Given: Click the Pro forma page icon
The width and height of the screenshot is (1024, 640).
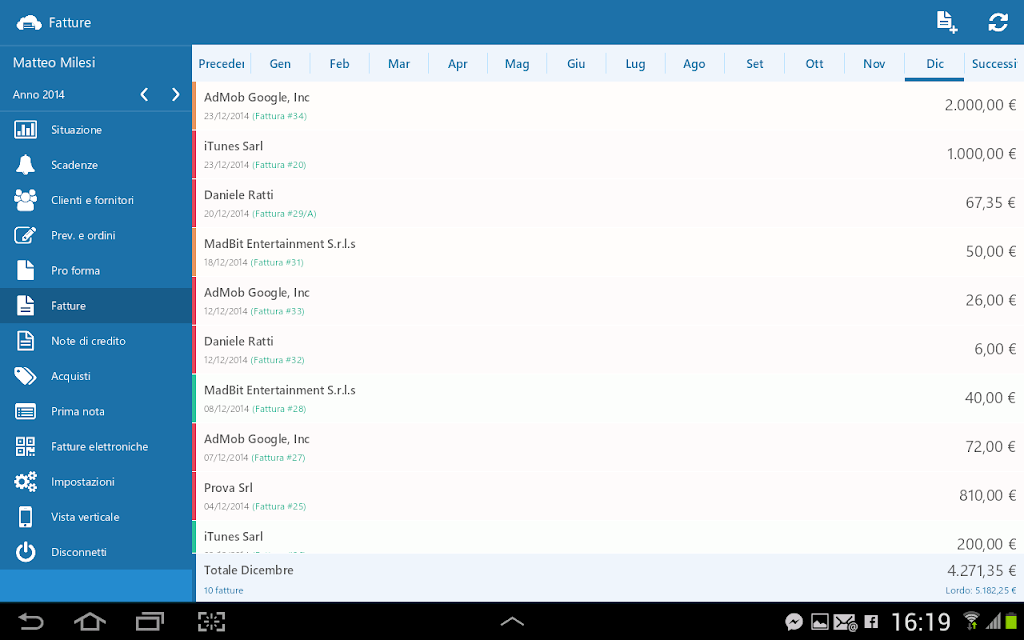Looking at the screenshot, I should [x=25, y=270].
